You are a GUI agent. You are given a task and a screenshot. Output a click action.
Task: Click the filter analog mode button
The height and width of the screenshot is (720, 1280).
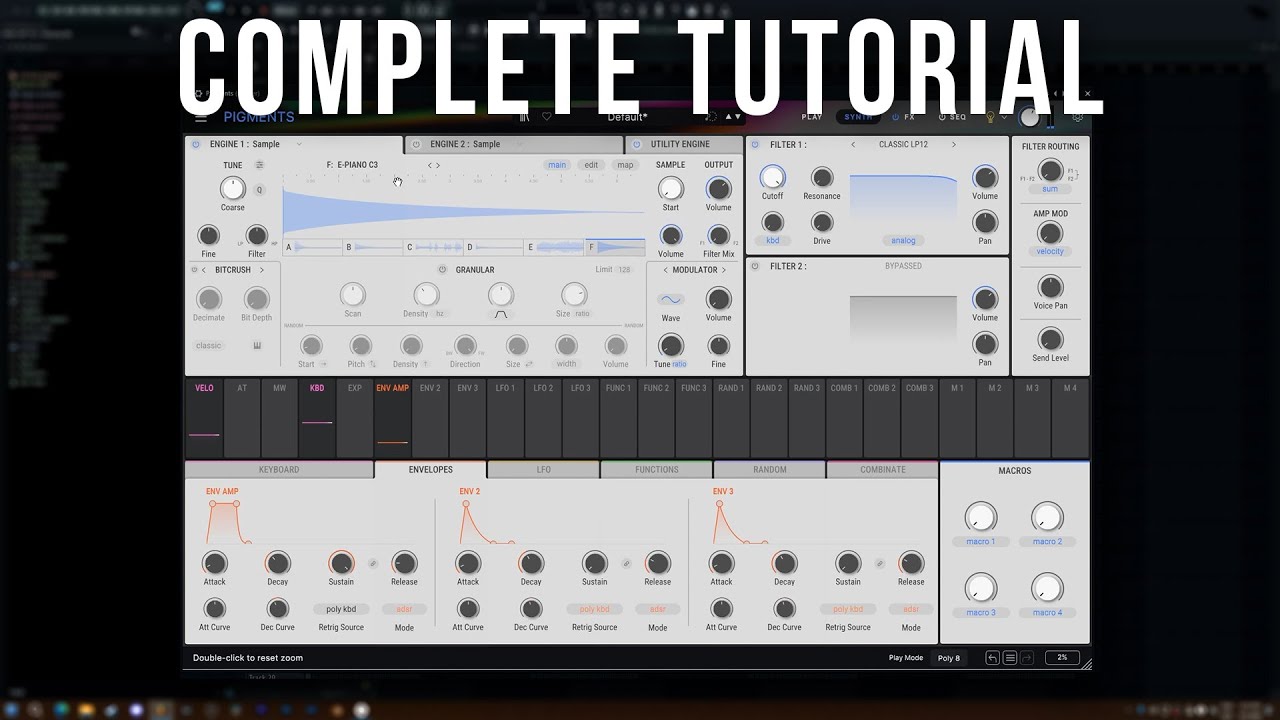click(x=904, y=241)
